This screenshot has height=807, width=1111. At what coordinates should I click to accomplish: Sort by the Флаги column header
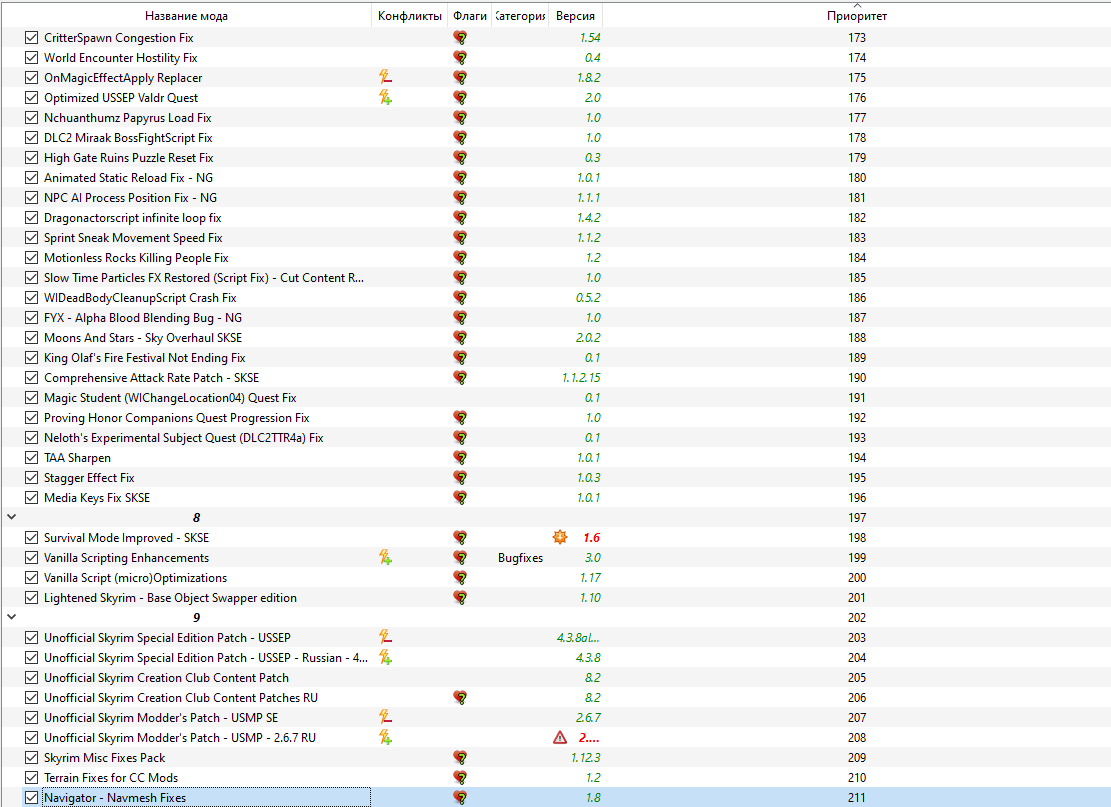[x=470, y=16]
